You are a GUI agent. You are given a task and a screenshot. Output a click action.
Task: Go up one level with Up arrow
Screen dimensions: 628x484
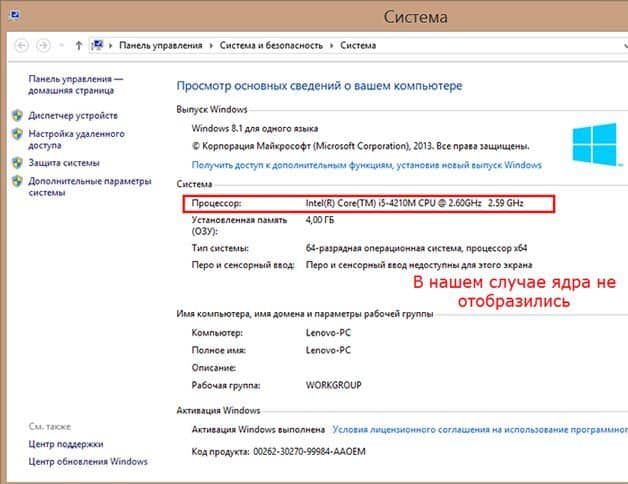coord(78,45)
